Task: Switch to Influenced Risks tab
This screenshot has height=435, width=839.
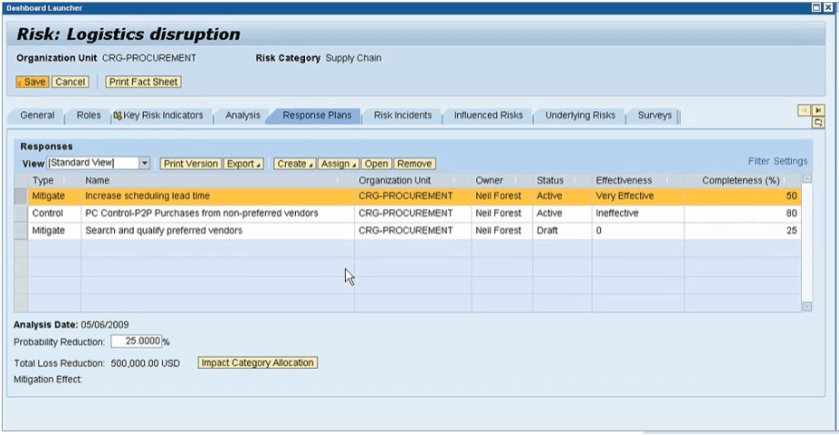Action: point(488,116)
